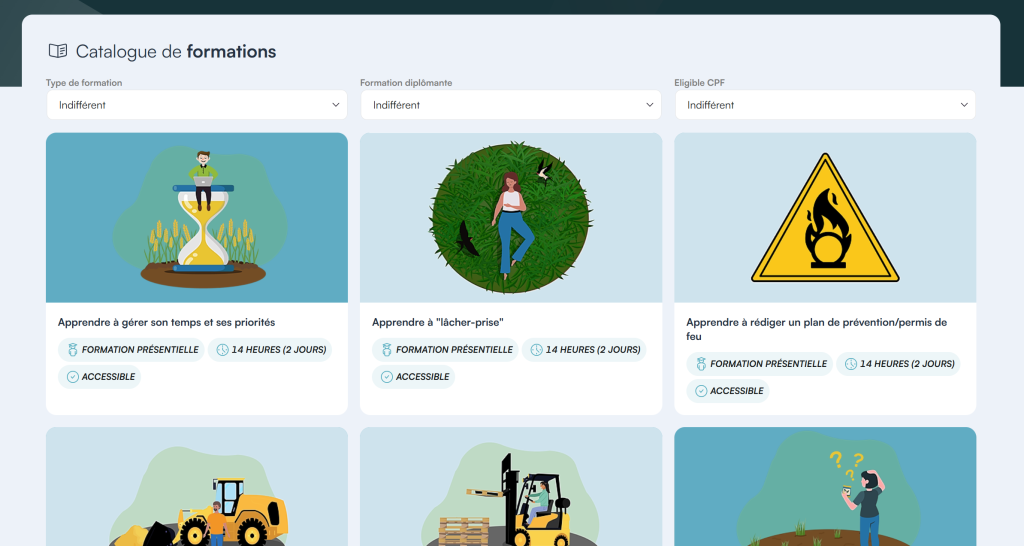Open 'Apprendre à gérer son temps et ses priorités'
The image size is (1024, 546).
click(166, 323)
